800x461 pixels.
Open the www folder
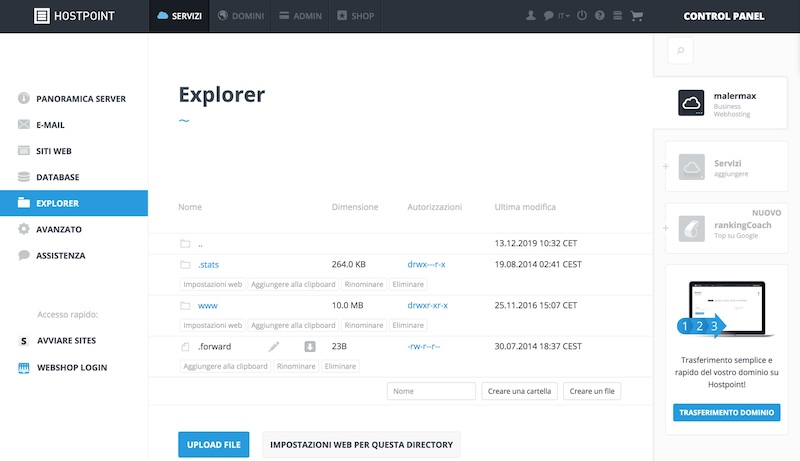(208, 305)
